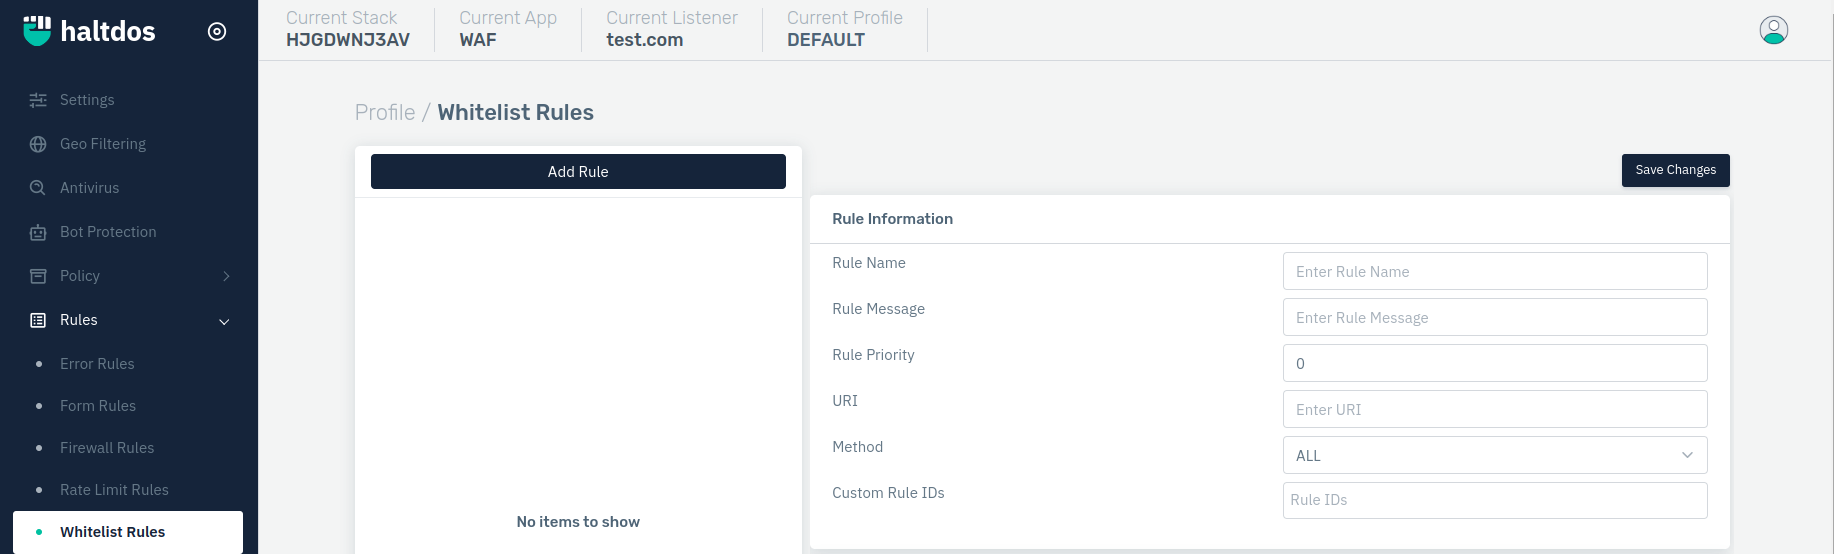The width and height of the screenshot is (1834, 554).
Task: Click the Current Profile DEFAULT selector
Action: coord(845,29)
